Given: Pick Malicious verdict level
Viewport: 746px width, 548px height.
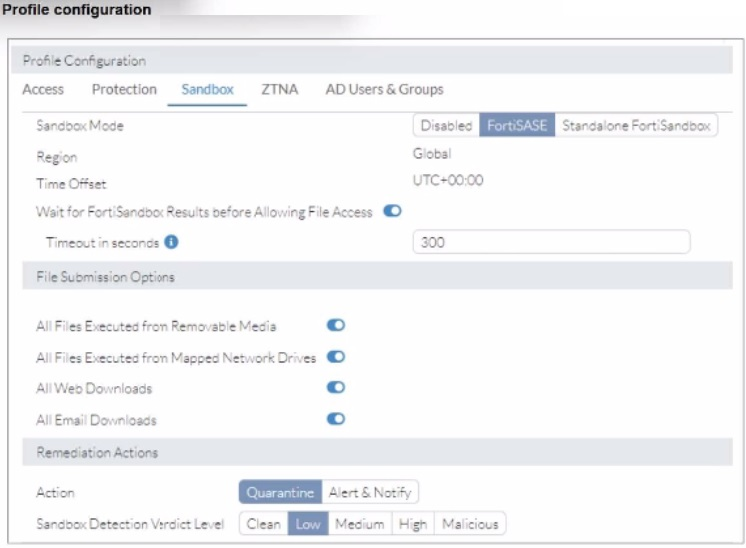Looking at the screenshot, I should tap(470, 523).
